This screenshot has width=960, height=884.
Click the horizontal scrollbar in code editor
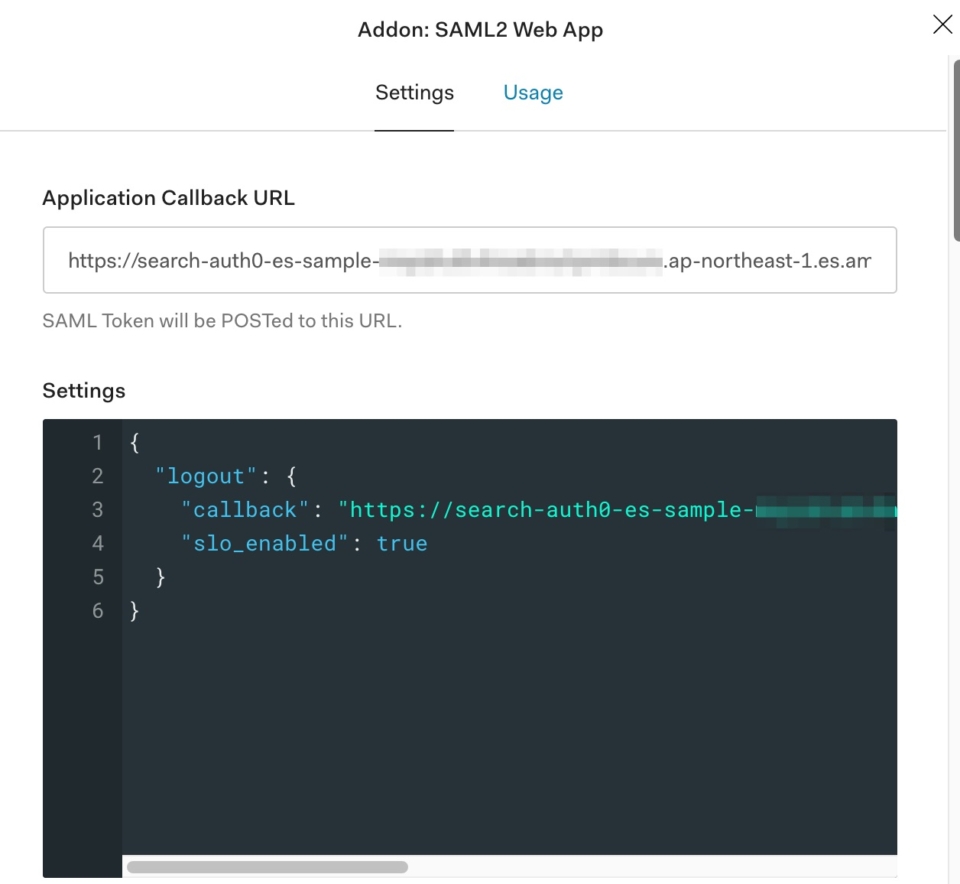pyautogui.click(x=267, y=867)
